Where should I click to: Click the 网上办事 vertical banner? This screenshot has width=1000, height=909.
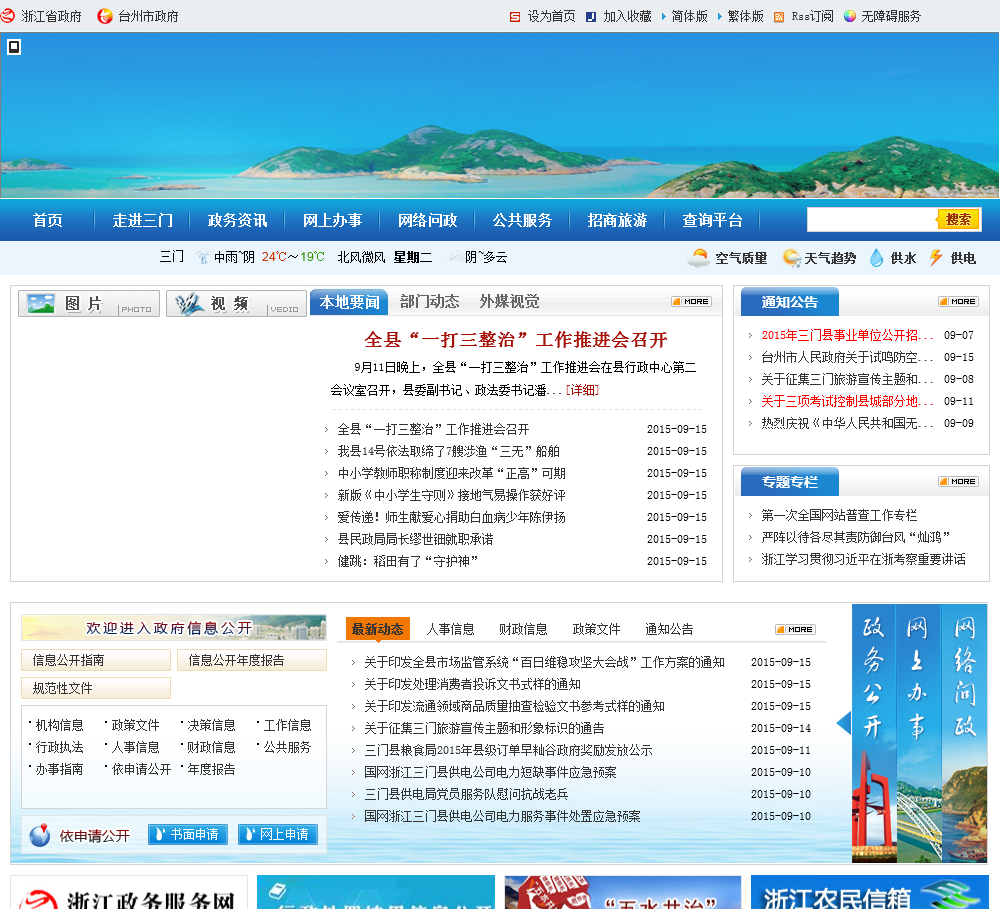[918, 734]
